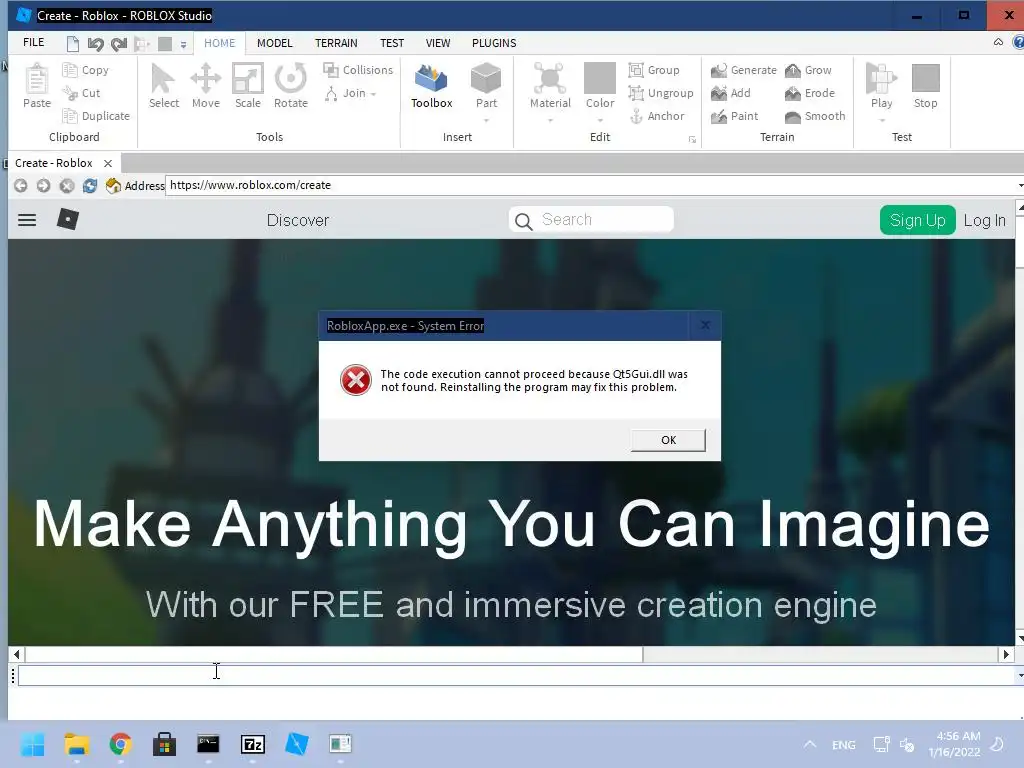Click the Address URL field
1024x768 pixels.
592,185
